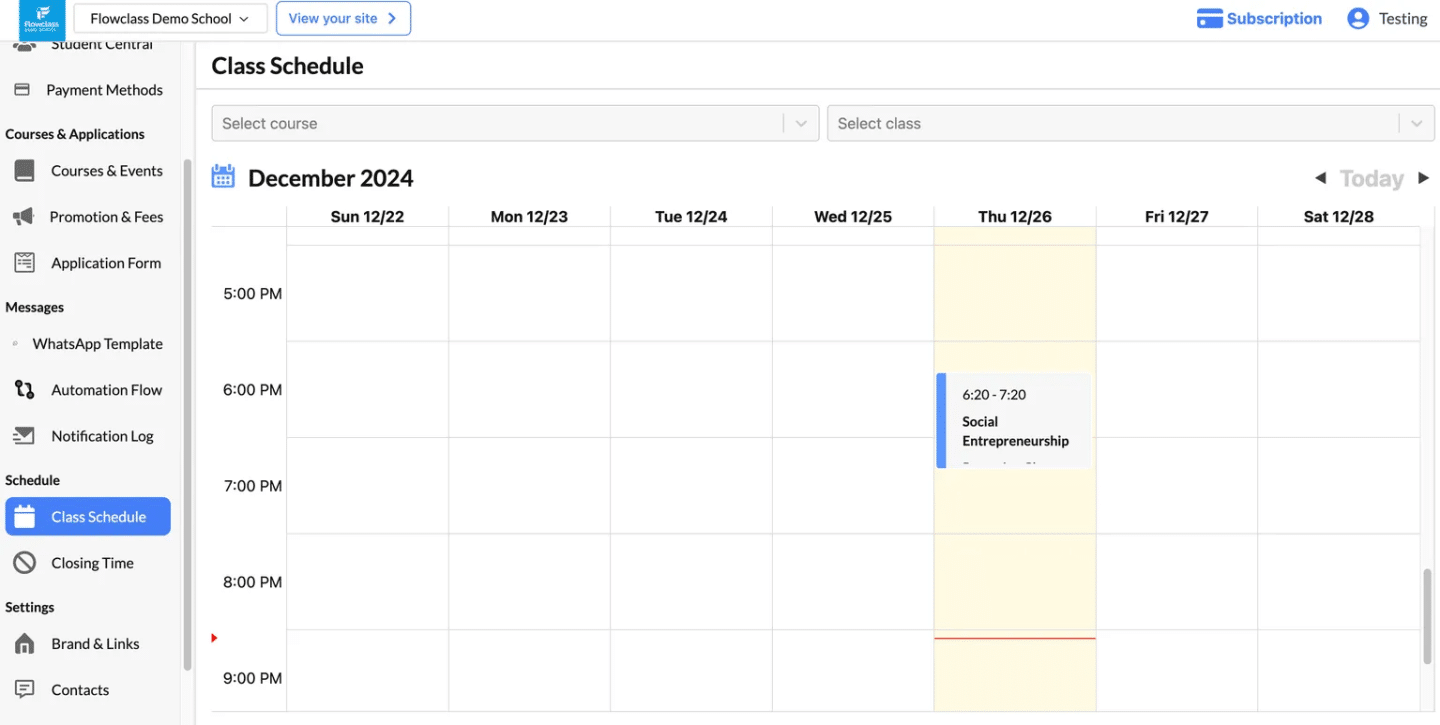
Task: Open the Subscription link
Action: (x=1274, y=19)
